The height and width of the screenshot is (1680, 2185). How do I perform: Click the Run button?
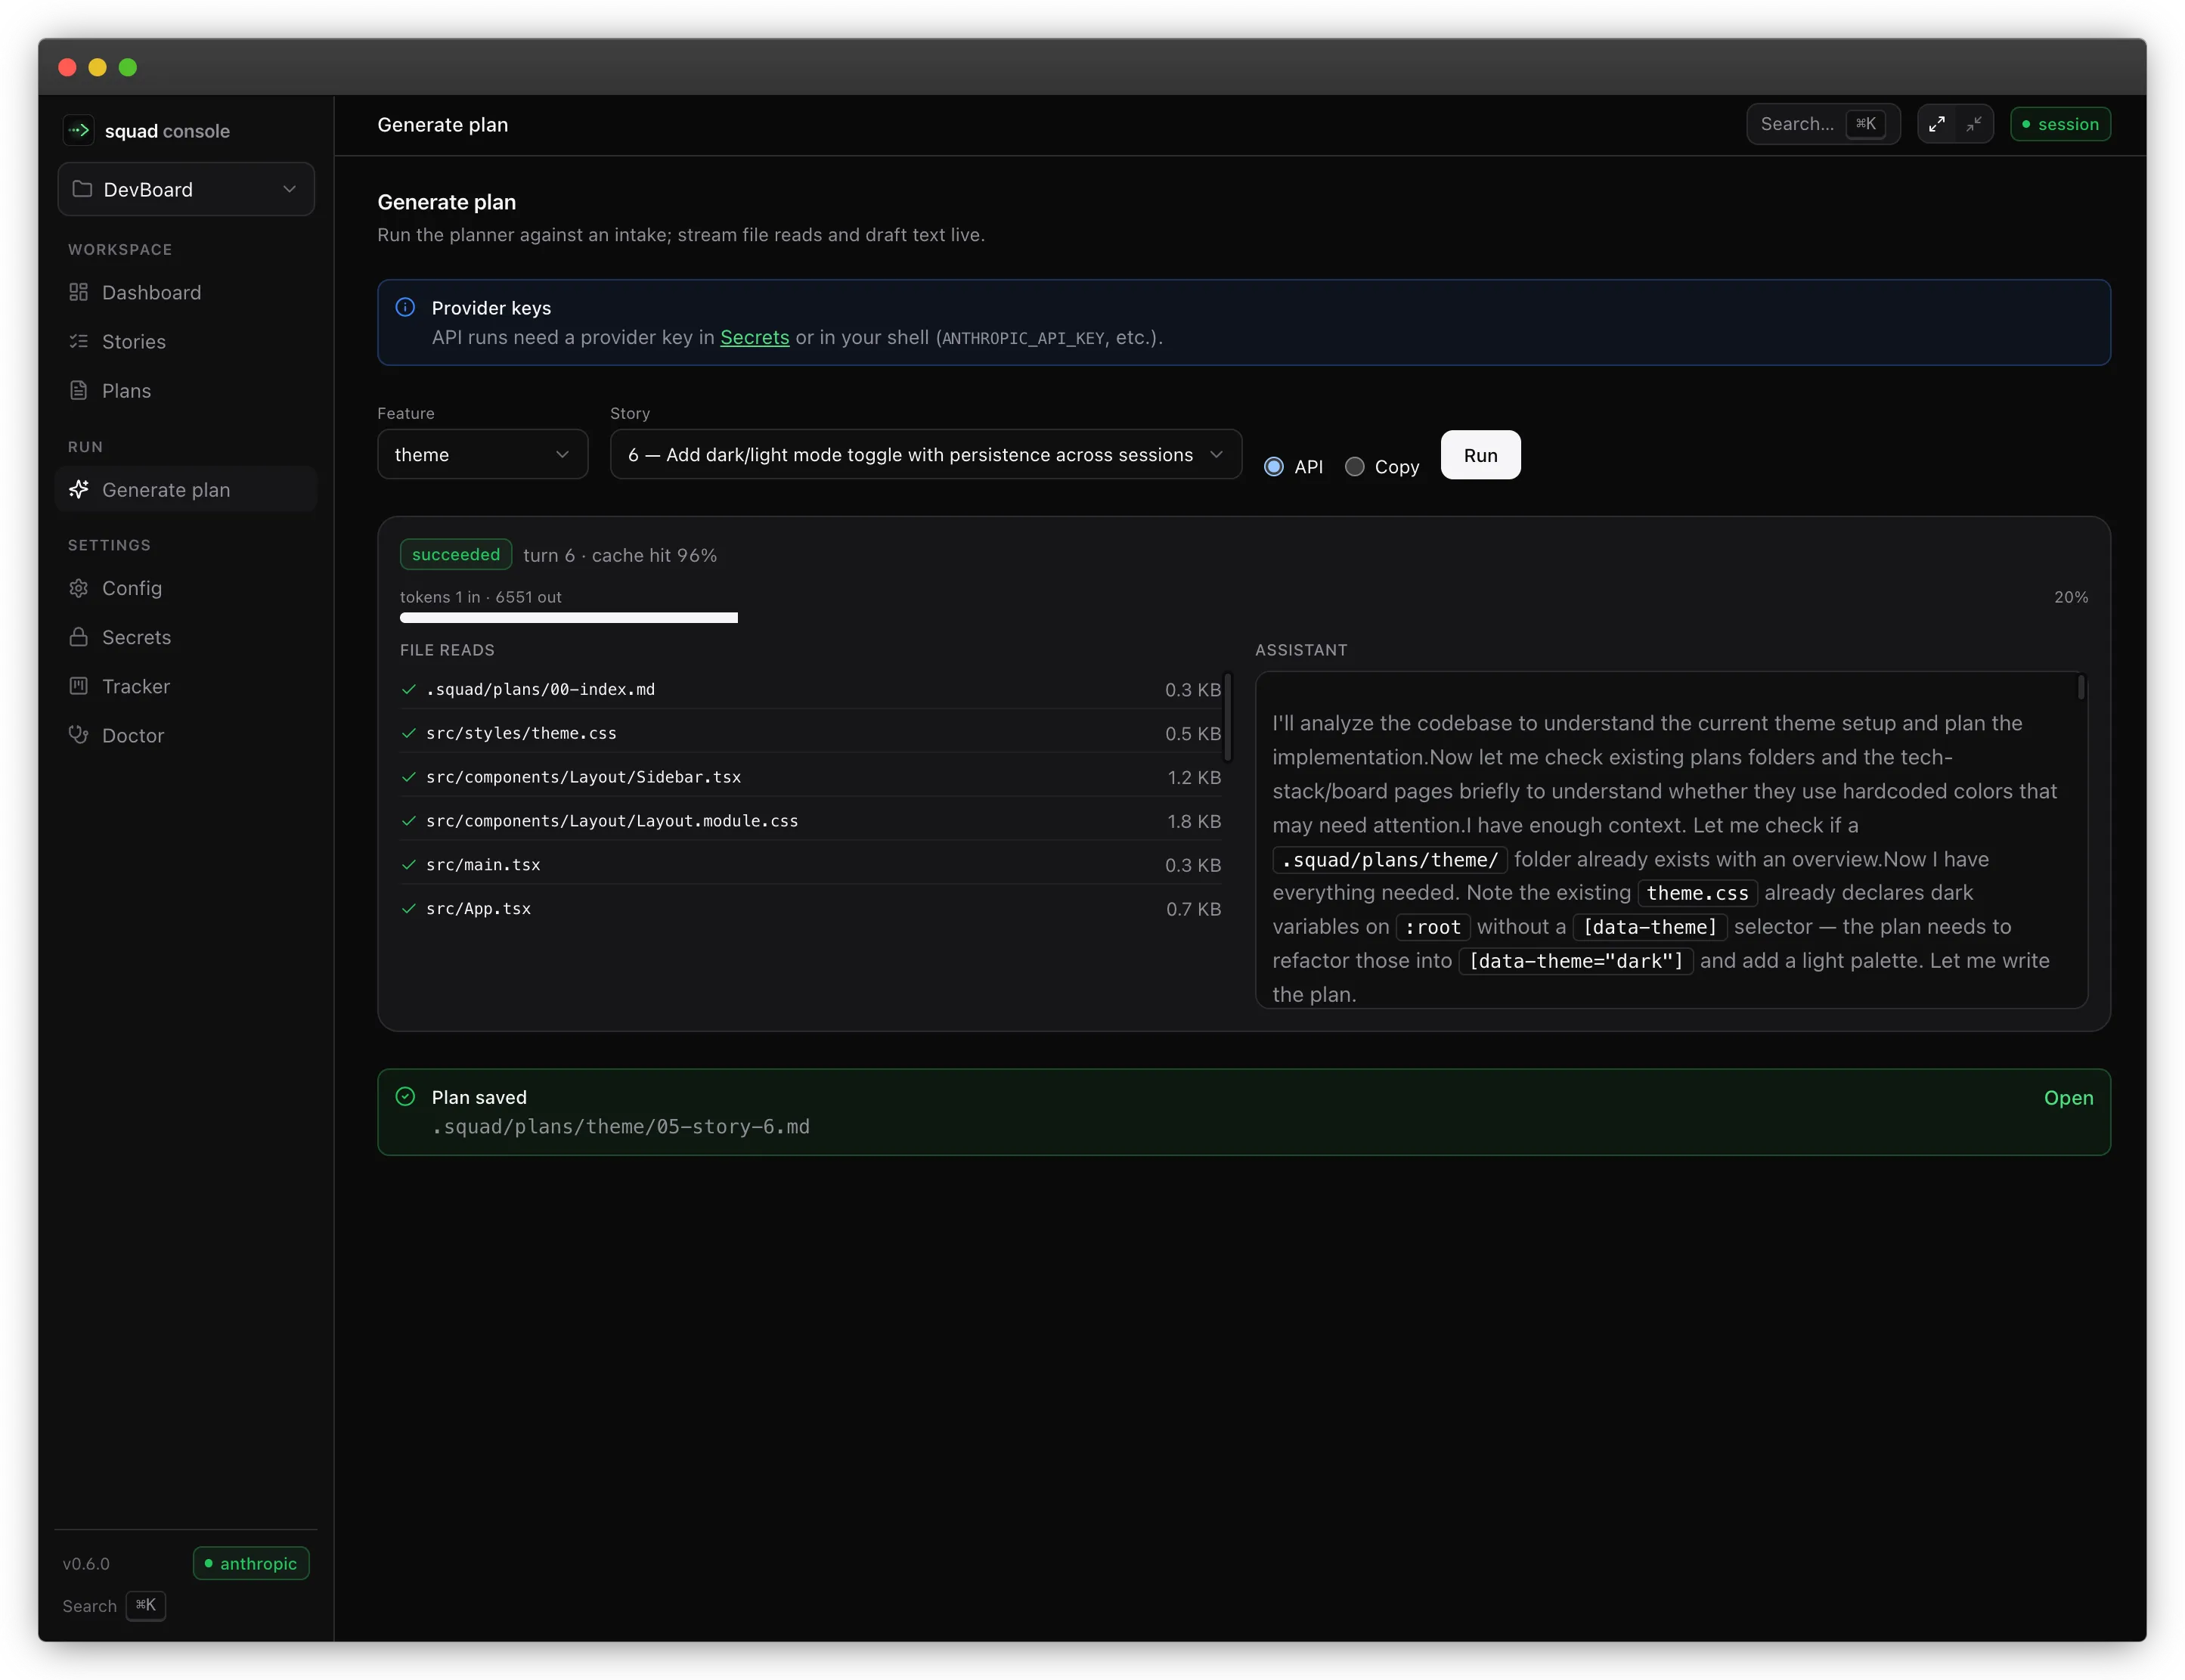tap(1480, 455)
